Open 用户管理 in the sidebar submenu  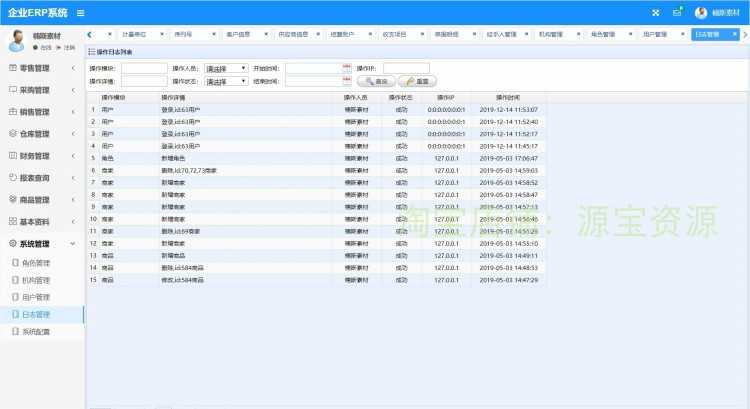(36, 297)
